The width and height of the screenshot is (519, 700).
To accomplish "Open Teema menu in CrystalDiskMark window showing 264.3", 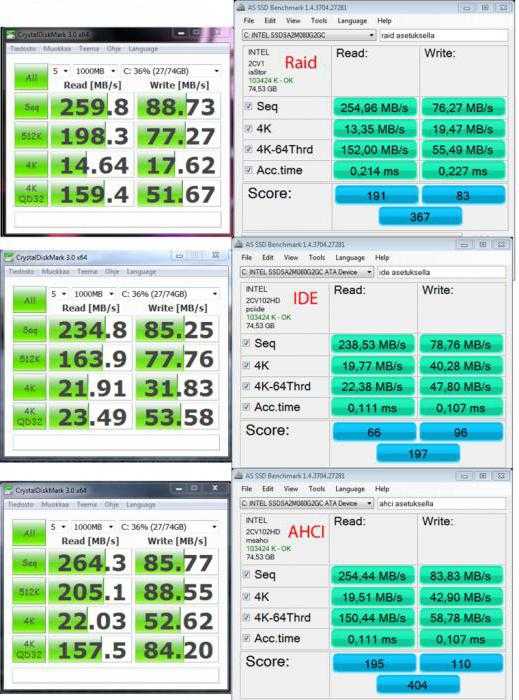I will (87, 504).
